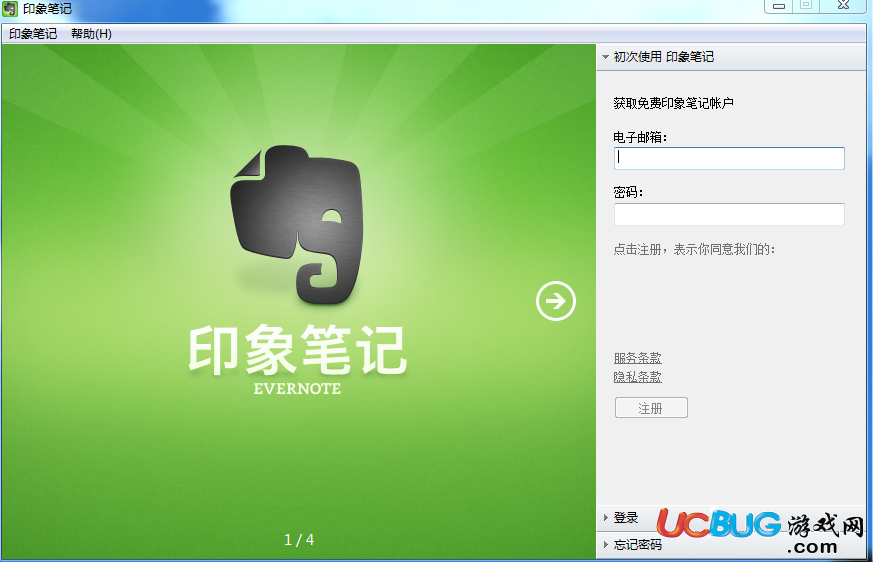Image resolution: width=873 pixels, height=562 pixels.
Task: Open the 印象笔记 menu
Action: click(33, 34)
